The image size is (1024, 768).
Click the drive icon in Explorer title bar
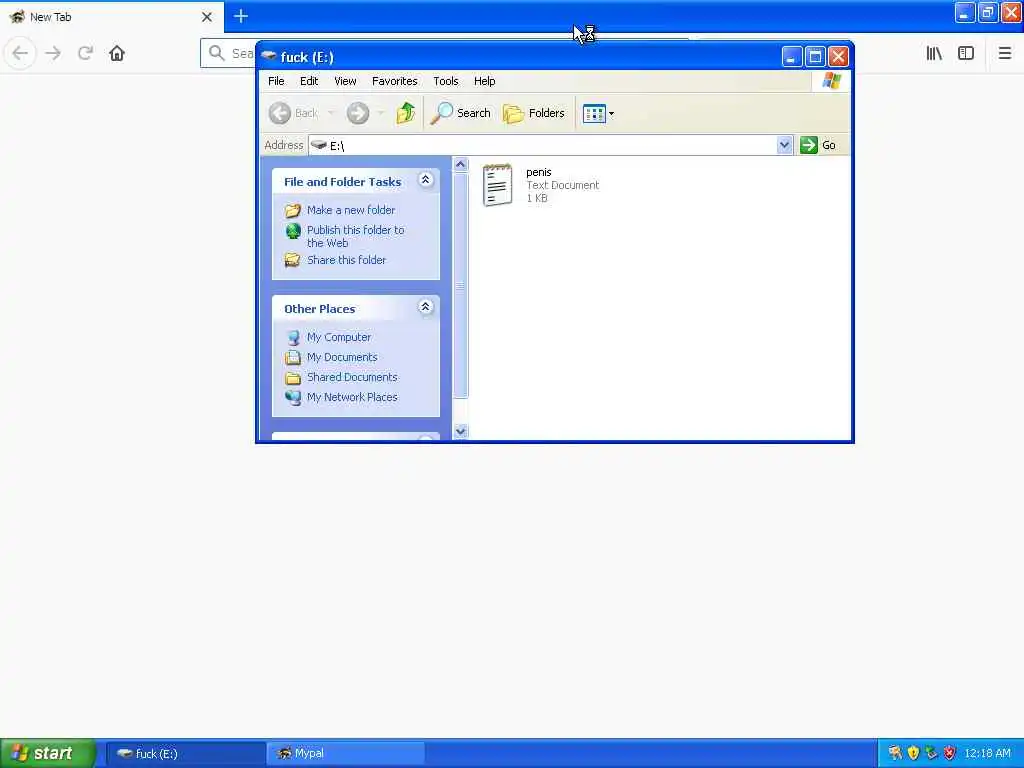tap(268, 56)
